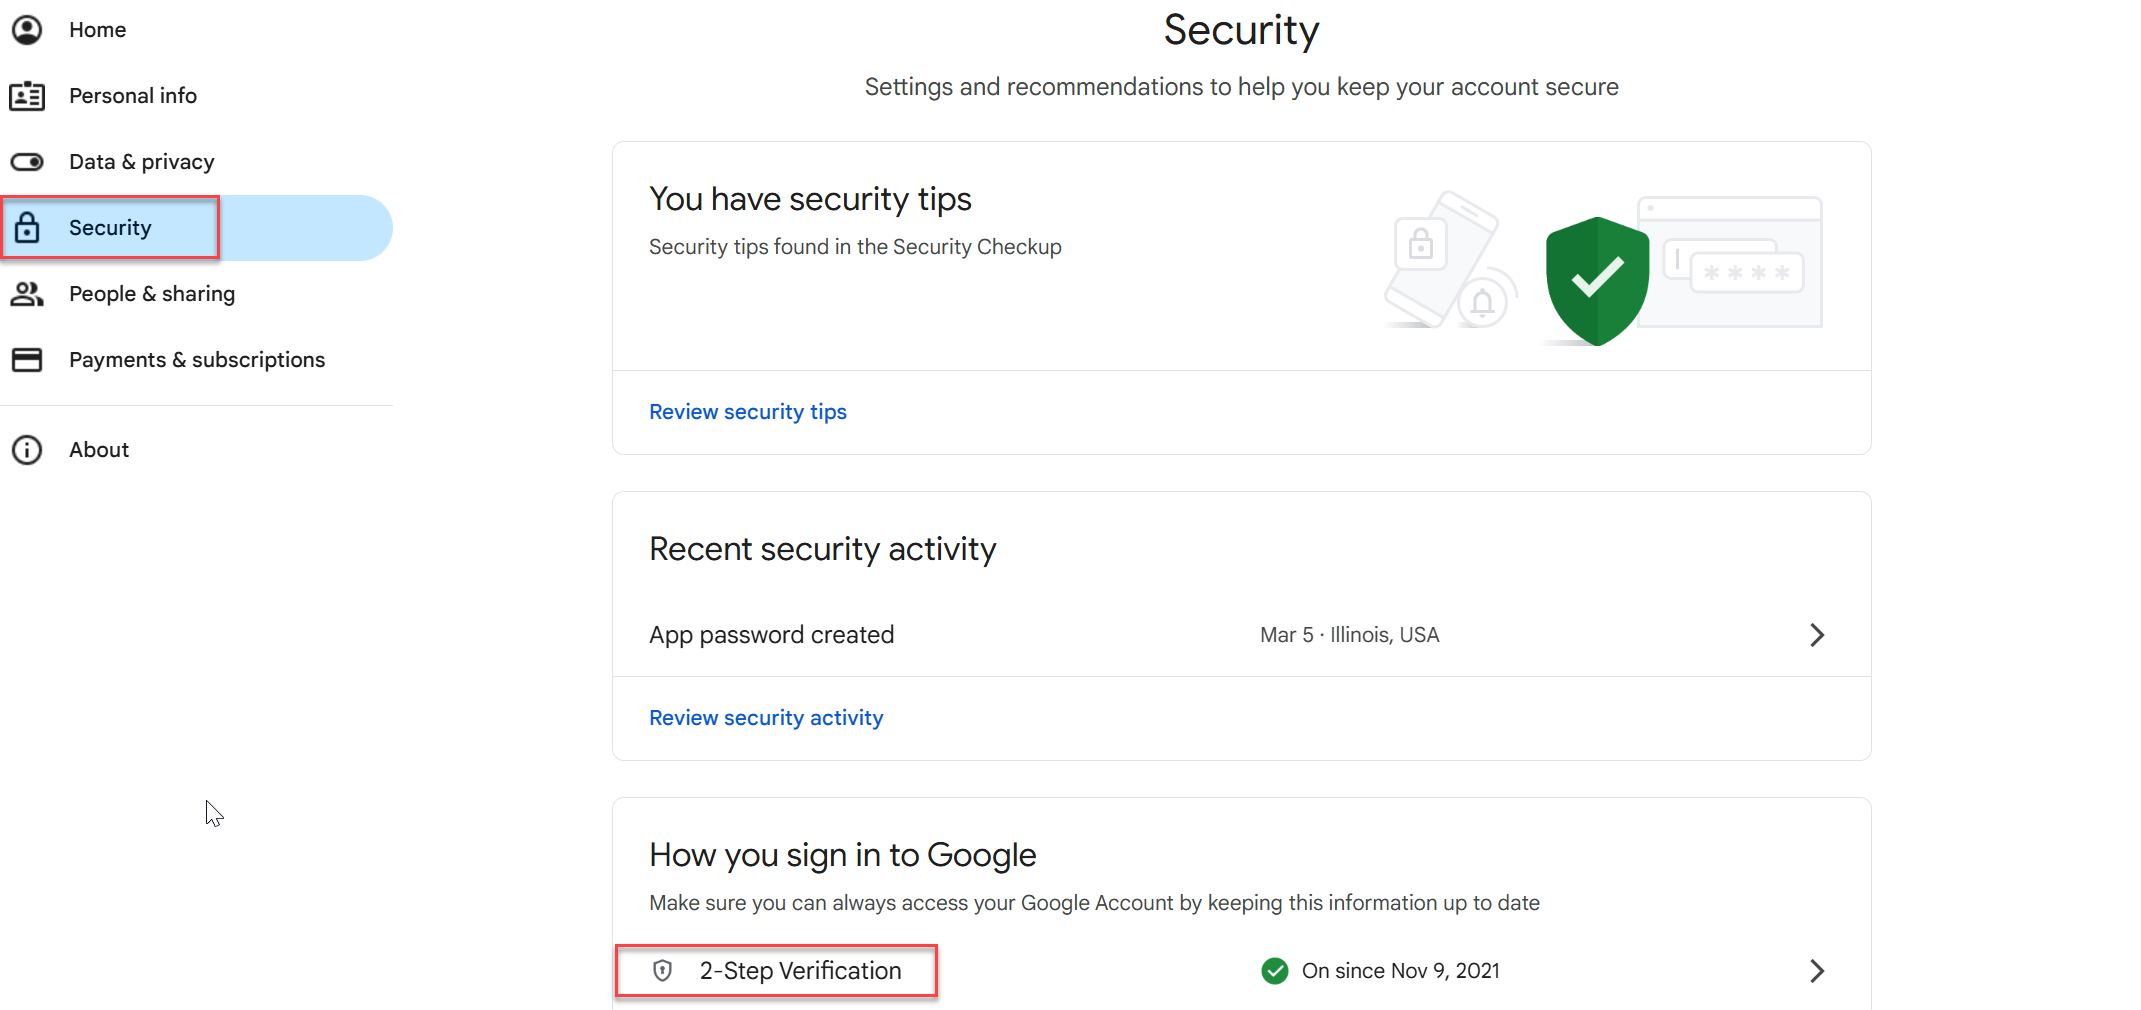
Task: Click the Personal info ID card icon
Action: click(x=27, y=96)
